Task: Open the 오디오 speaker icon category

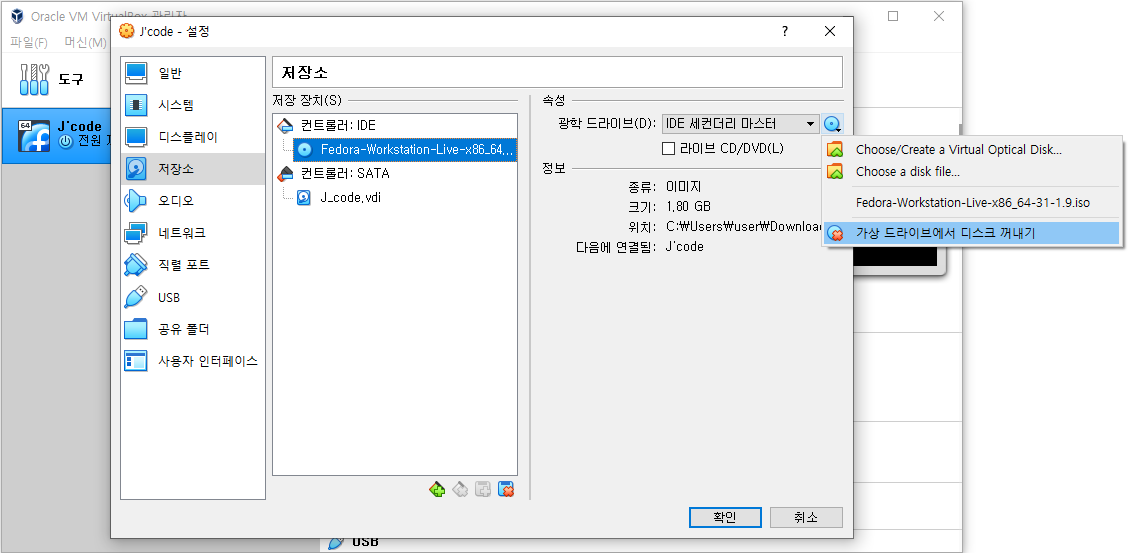Action: (136, 201)
